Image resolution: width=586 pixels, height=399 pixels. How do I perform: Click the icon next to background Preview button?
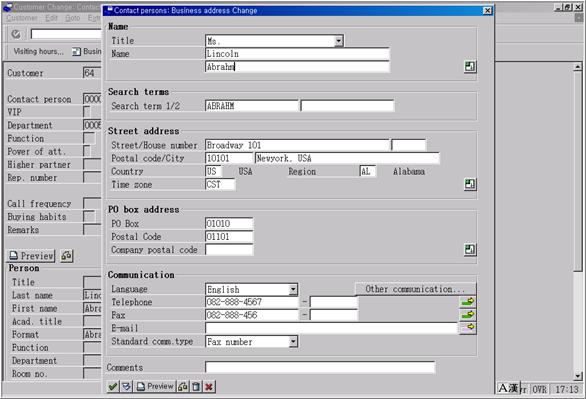[x=67, y=256]
